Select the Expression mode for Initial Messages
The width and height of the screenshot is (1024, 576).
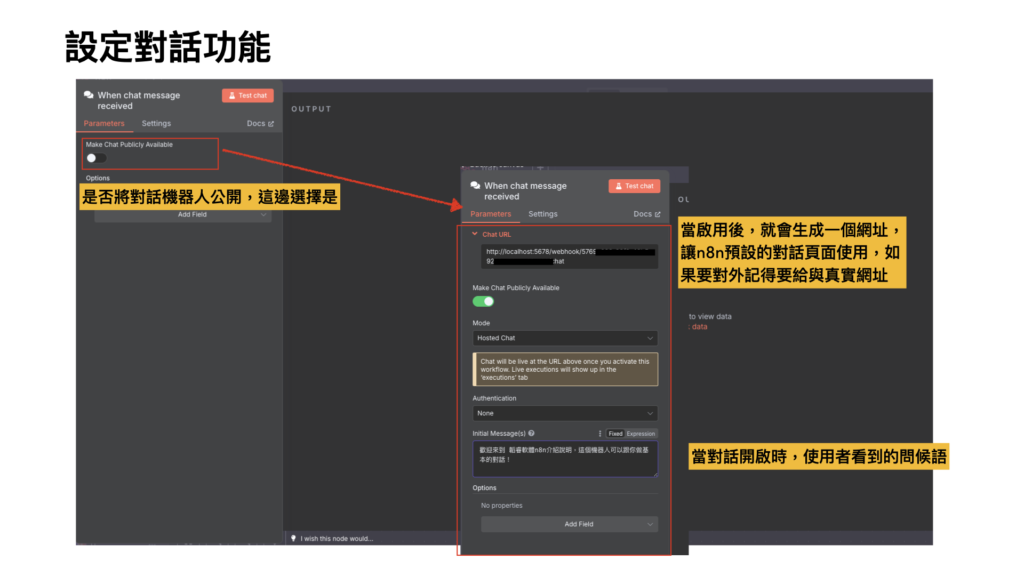(641, 434)
